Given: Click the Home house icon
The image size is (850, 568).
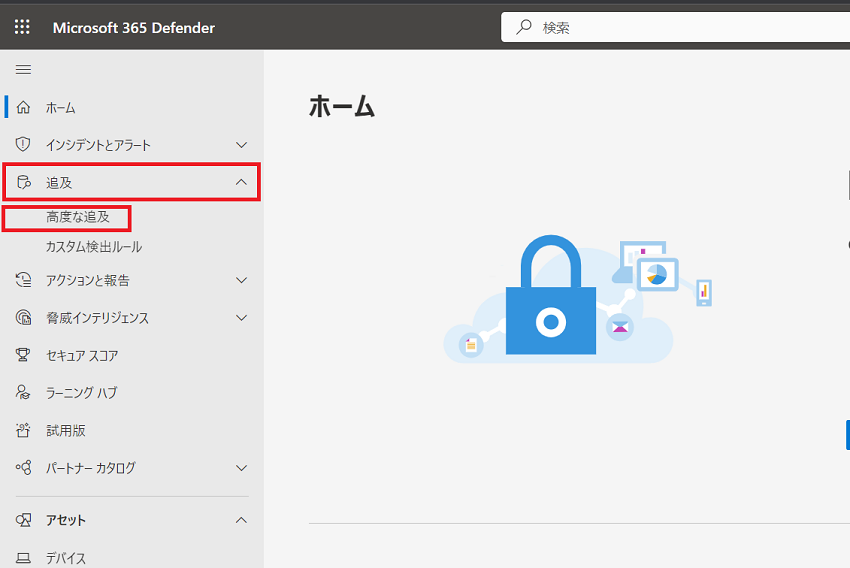Looking at the screenshot, I should 23,107.
